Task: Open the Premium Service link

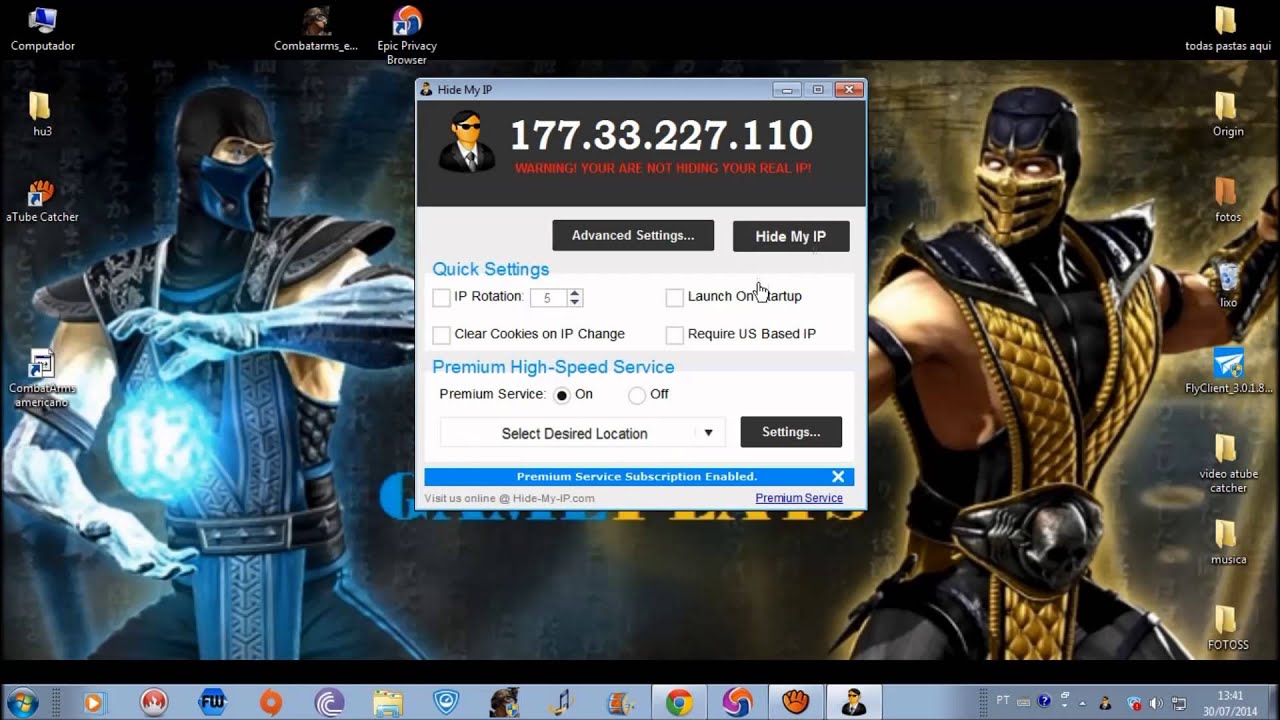Action: (x=799, y=498)
